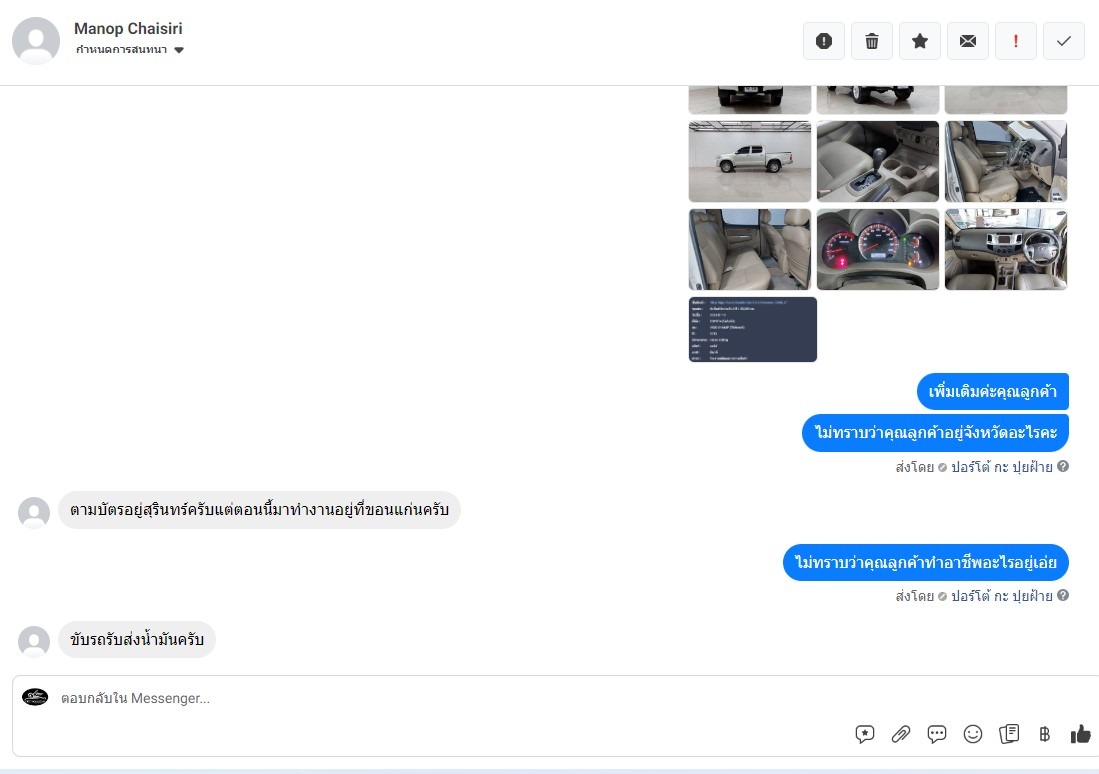This screenshot has width=1099, height=774.
Task: Flag conversation with red exclamation icon
Action: (x=1016, y=41)
